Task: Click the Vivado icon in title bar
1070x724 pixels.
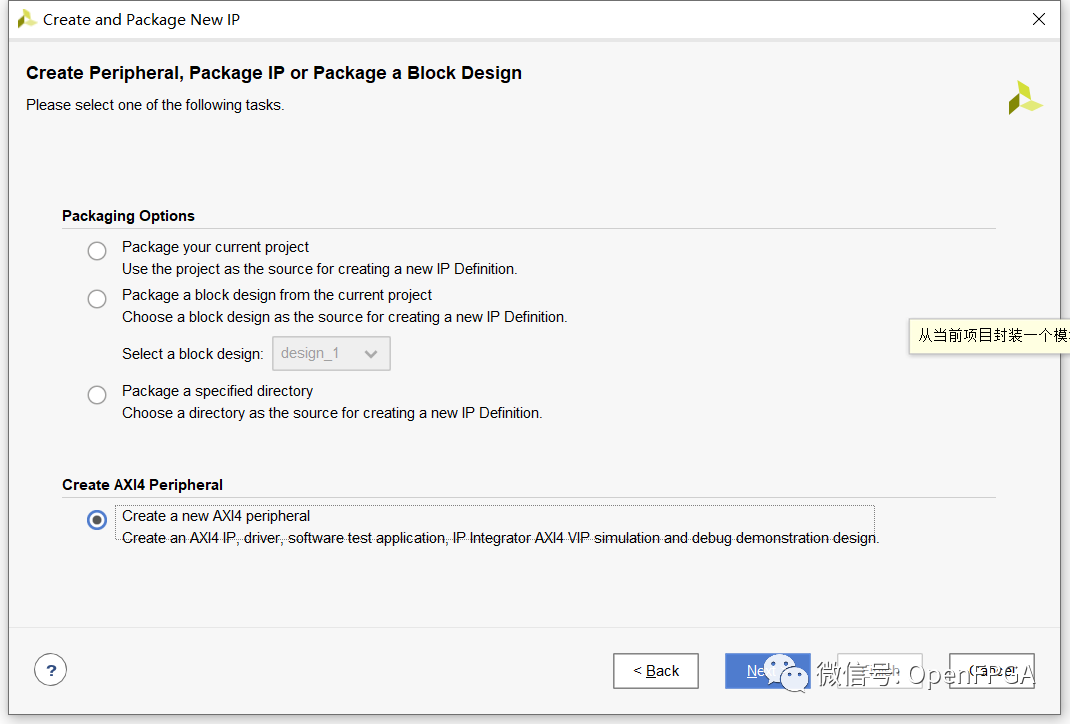Action: 27,18
